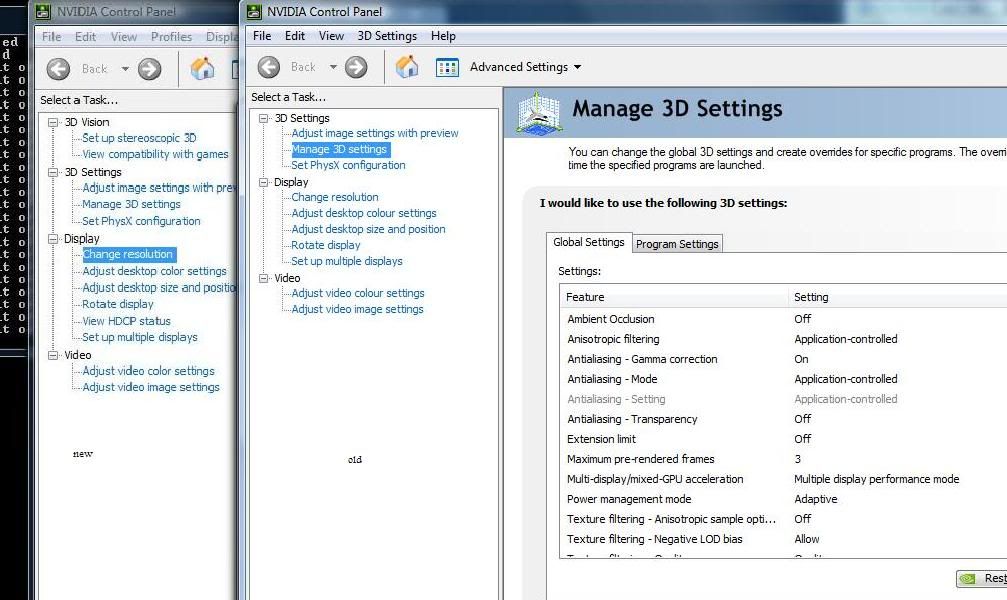Viewport: 1007px width, 600px height.
Task: Click the Forward arrow in the left window
Action: click(149, 68)
